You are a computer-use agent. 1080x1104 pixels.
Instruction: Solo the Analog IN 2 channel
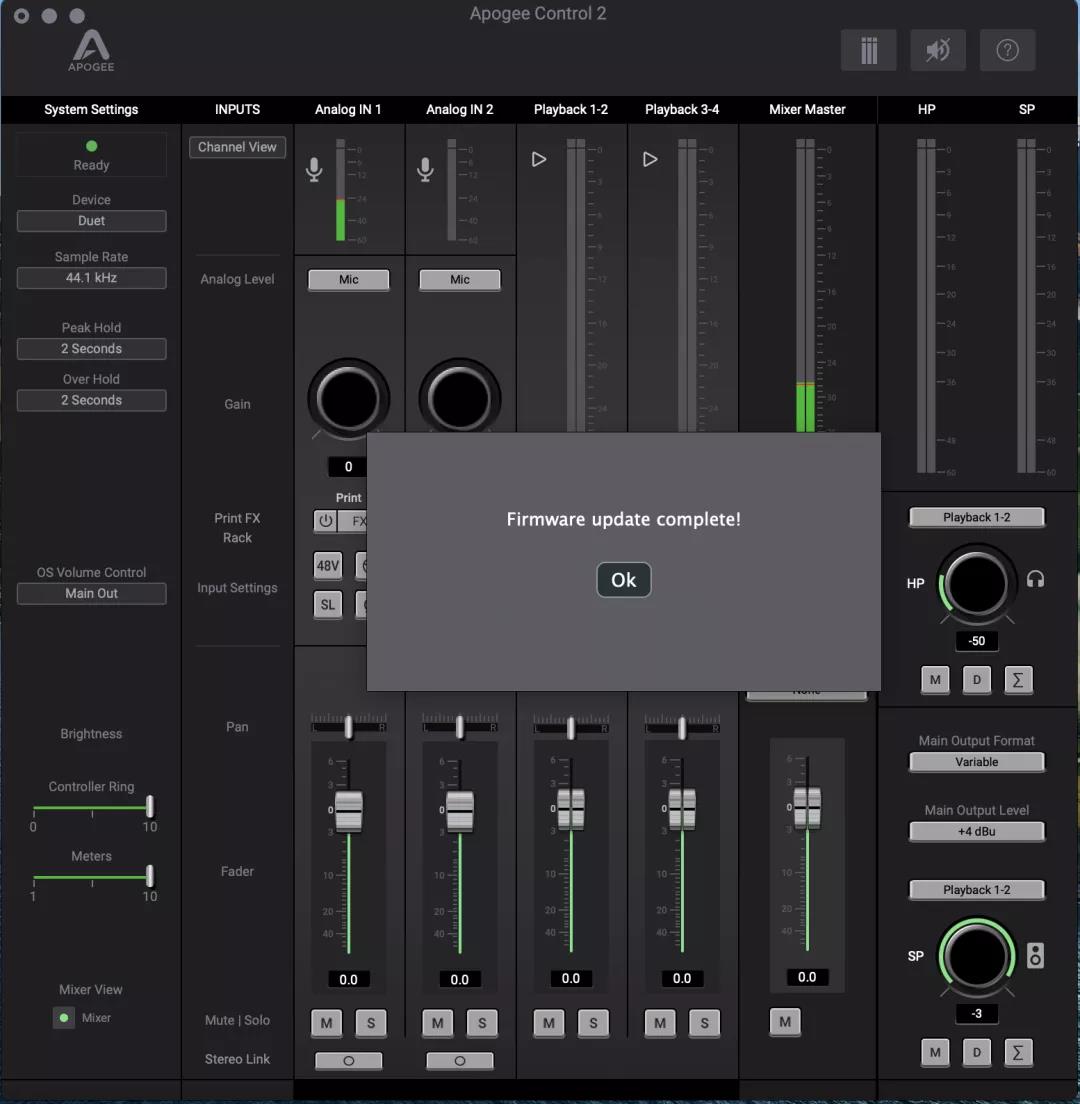(x=482, y=1023)
